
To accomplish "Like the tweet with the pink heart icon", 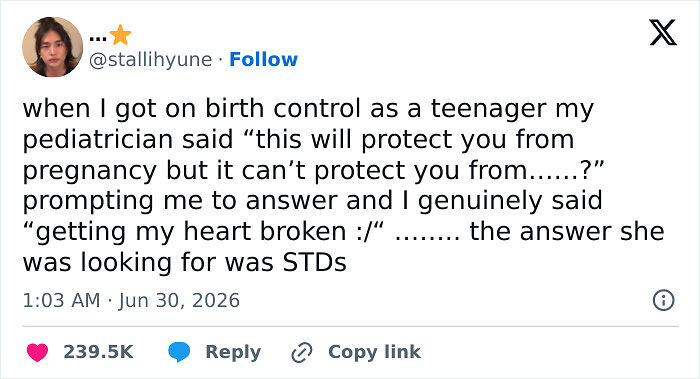I will 38,352.
